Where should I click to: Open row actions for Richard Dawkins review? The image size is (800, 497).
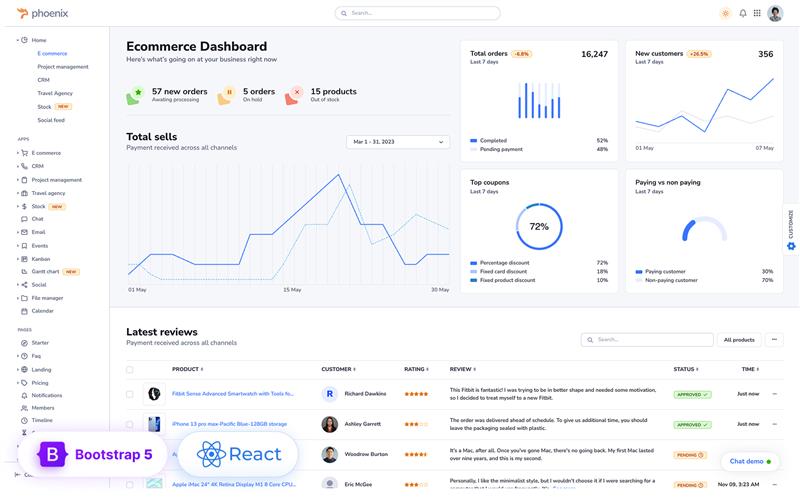(774, 394)
